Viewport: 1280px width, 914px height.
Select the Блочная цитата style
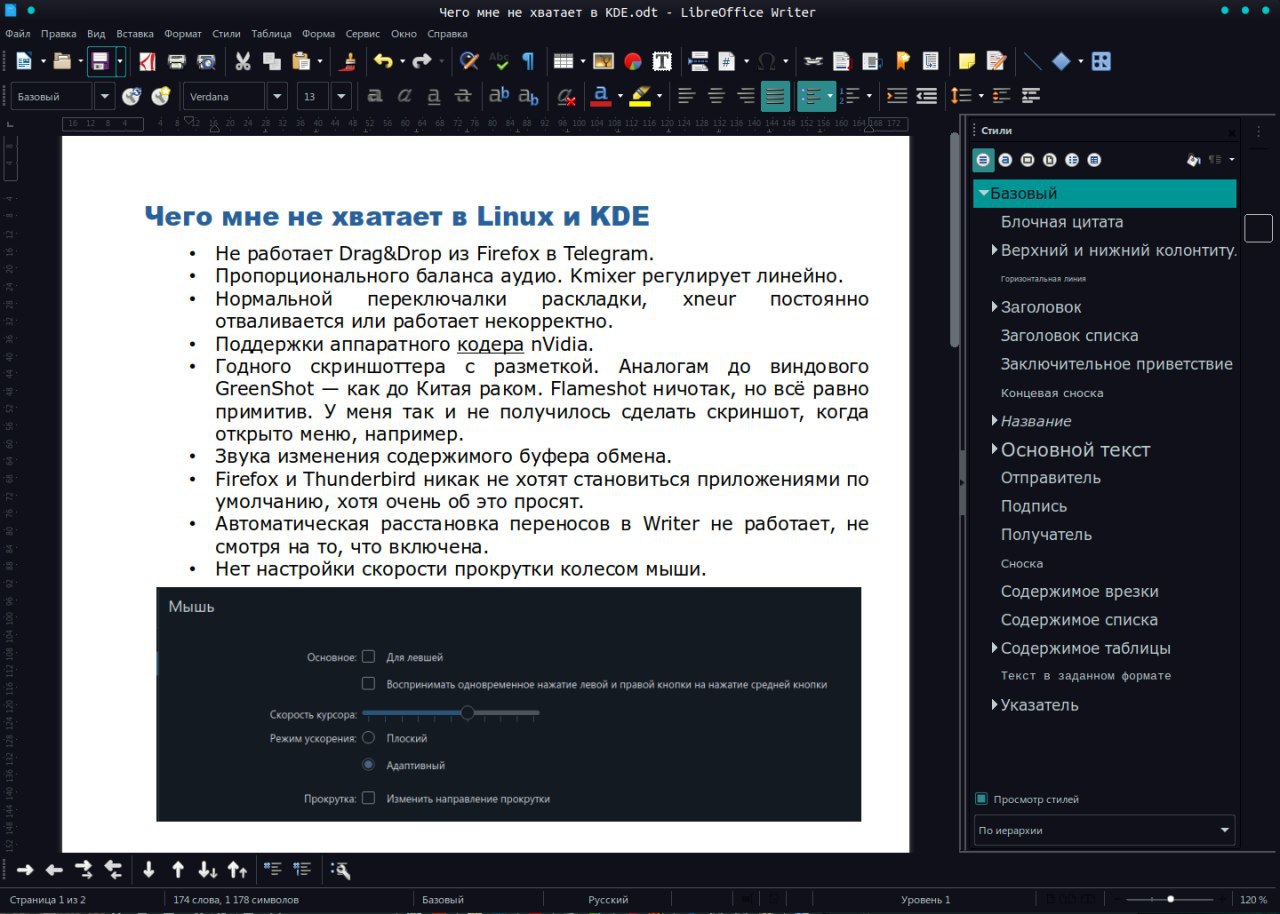pyautogui.click(x=1061, y=222)
